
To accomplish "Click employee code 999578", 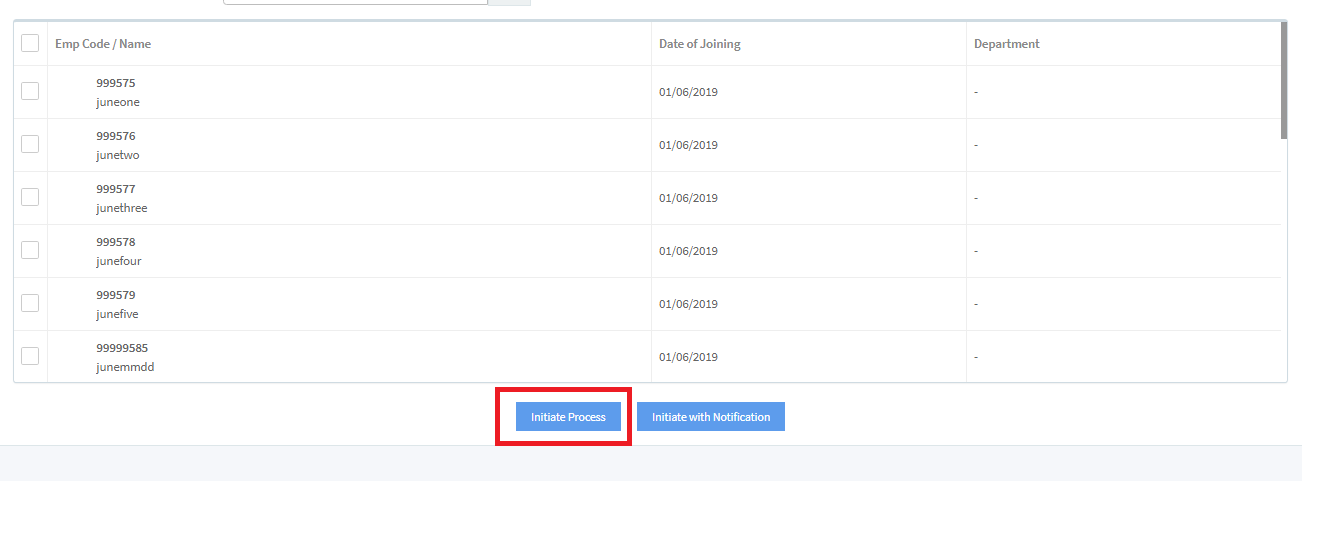I will click(x=116, y=242).
